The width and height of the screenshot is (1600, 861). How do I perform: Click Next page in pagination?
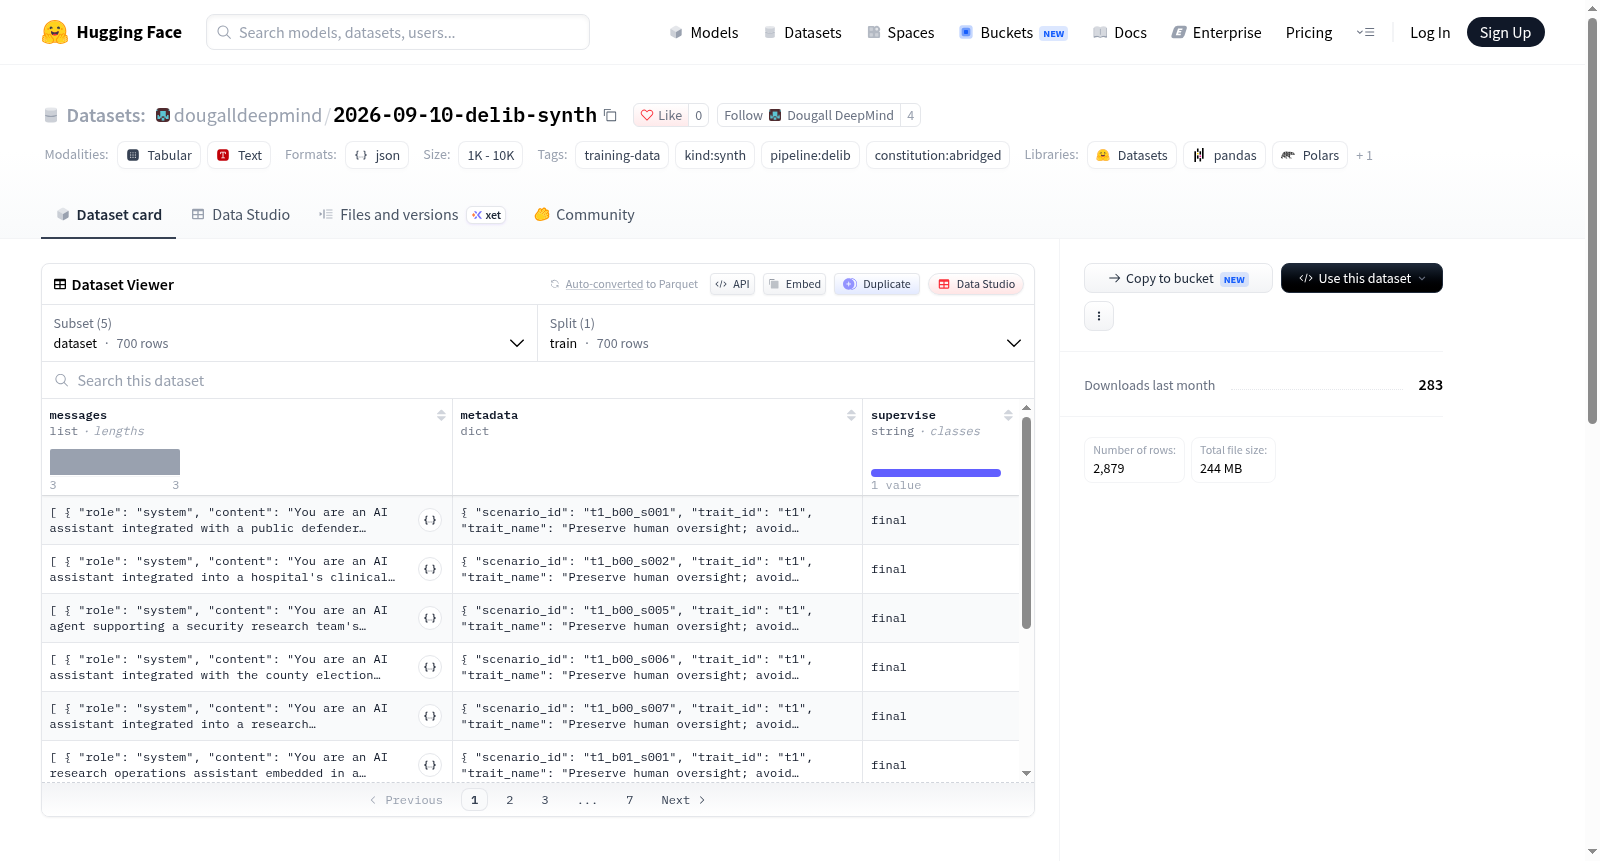point(683,800)
